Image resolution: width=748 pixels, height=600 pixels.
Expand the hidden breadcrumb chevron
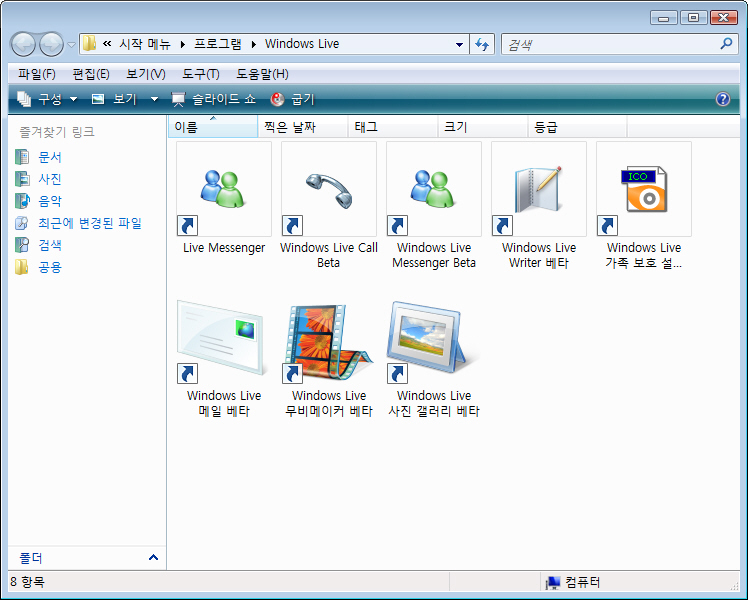[x=107, y=44]
